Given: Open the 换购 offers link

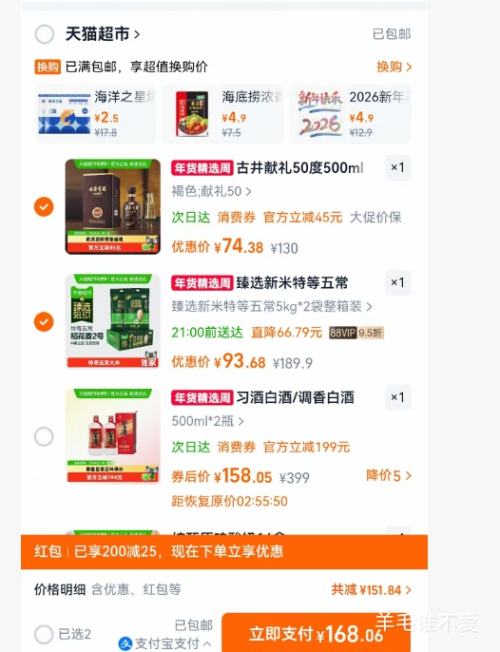Looking at the screenshot, I should 394,67.
